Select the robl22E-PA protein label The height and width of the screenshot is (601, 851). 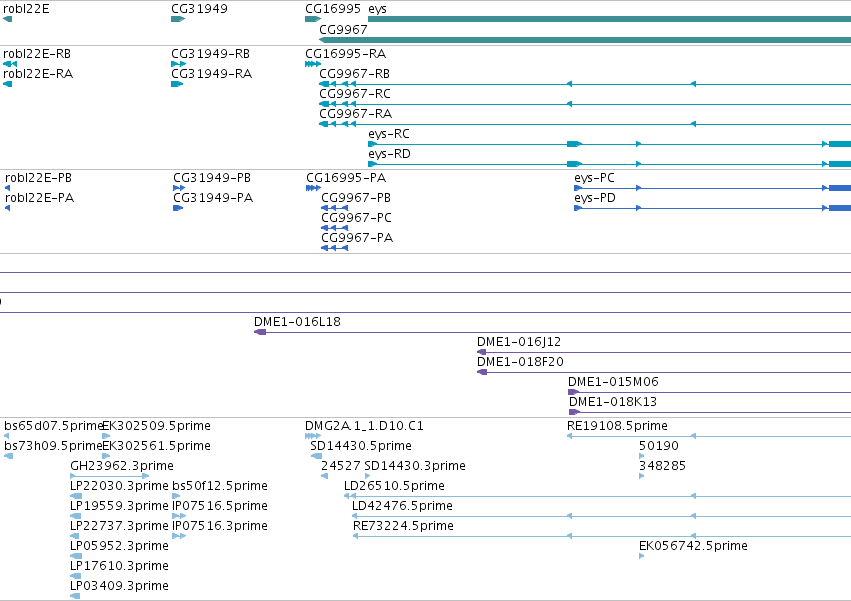click(40, 198)
